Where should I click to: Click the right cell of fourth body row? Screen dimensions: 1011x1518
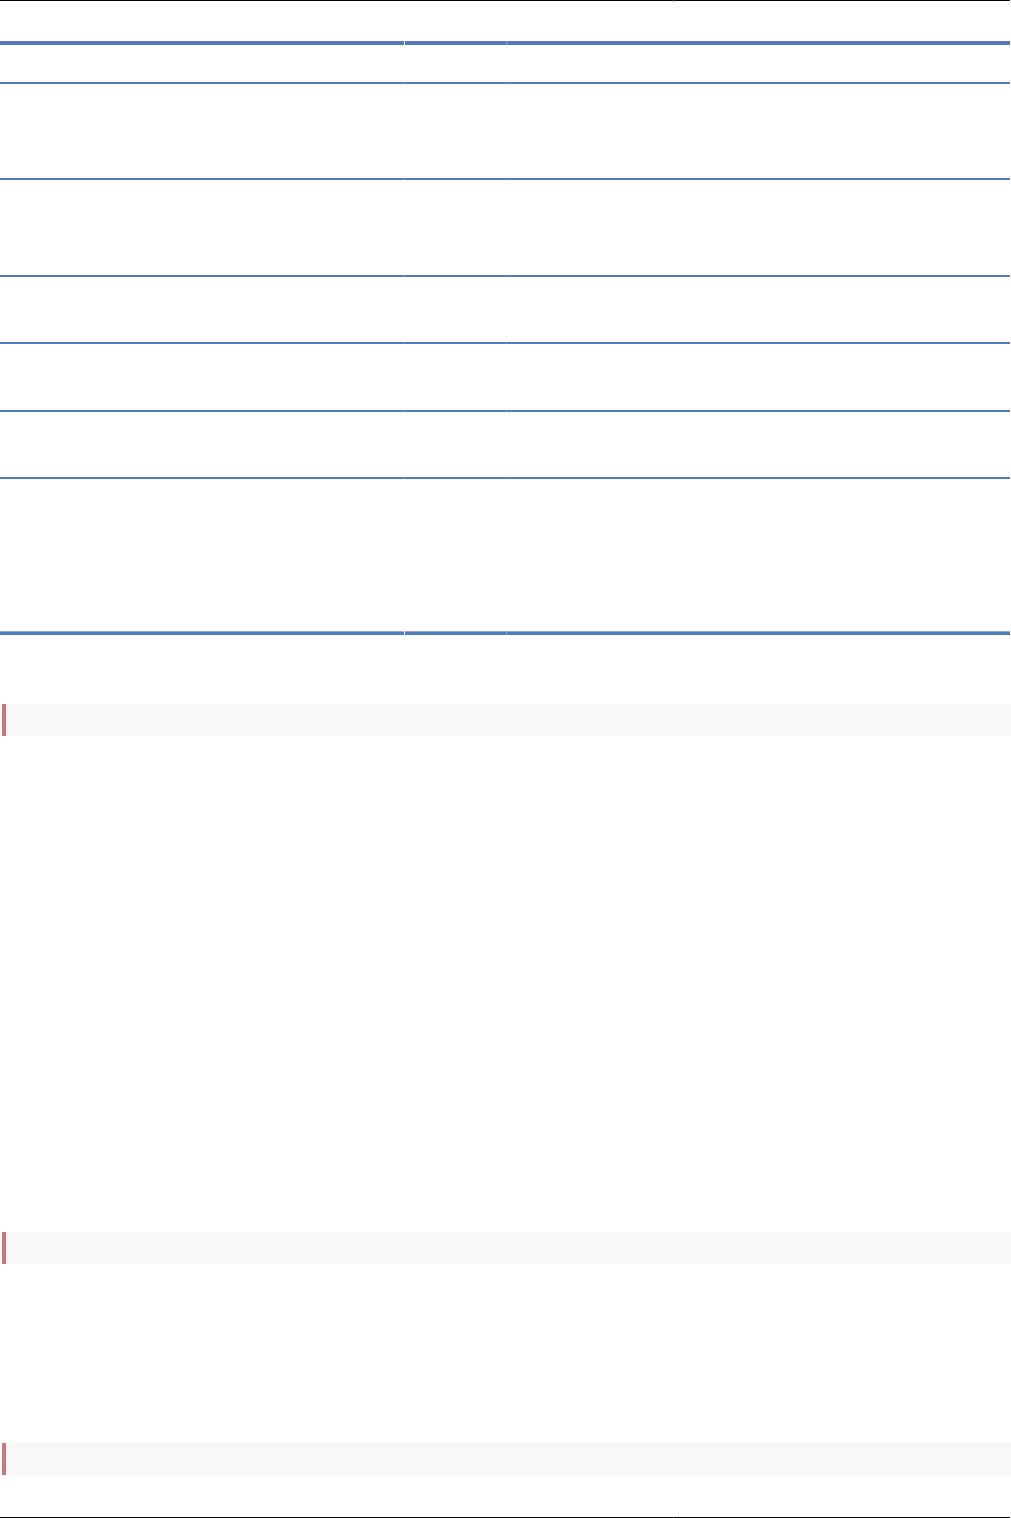click(x=757, y=377)
